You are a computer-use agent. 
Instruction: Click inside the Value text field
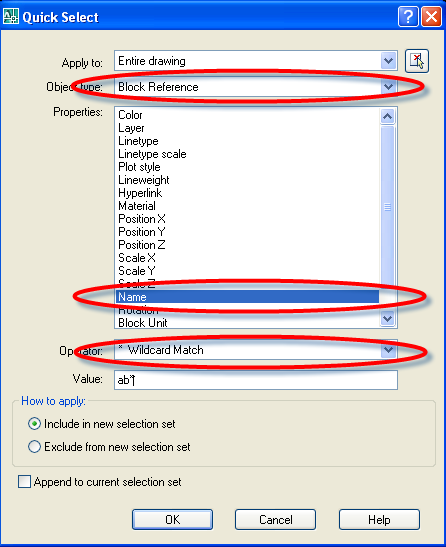256,380
